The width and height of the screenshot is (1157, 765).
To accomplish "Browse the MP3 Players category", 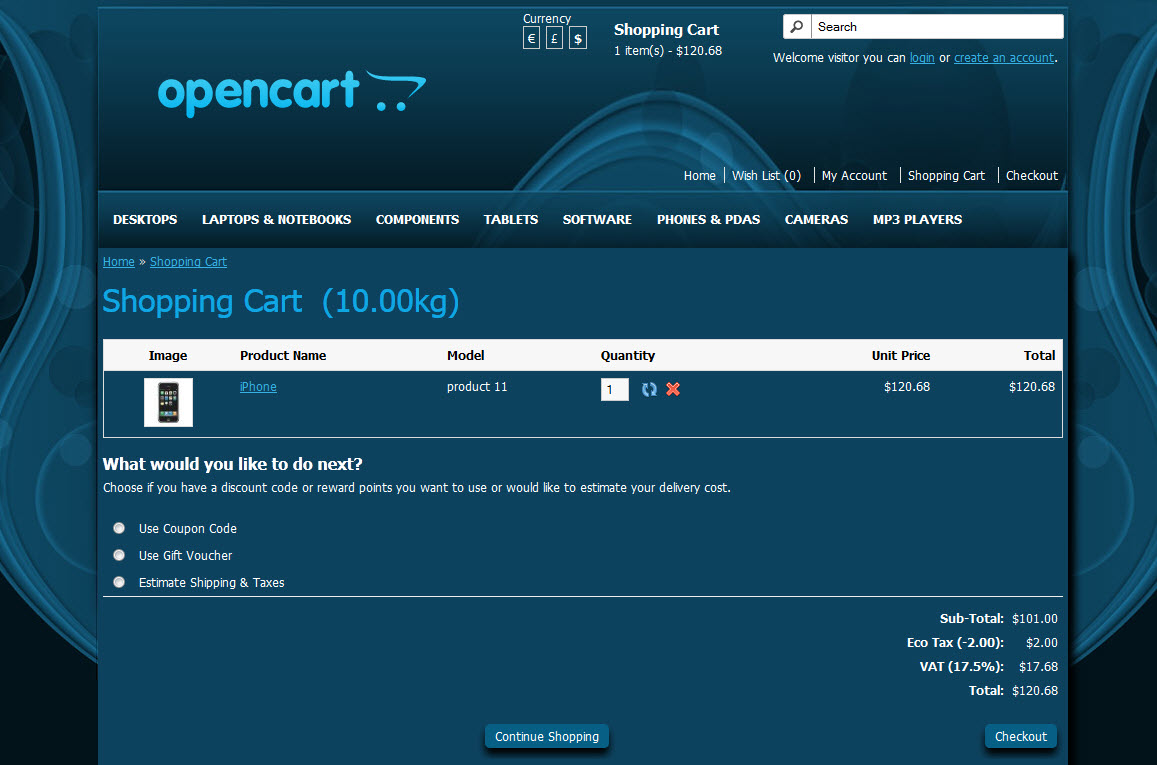I will point(917,220).
